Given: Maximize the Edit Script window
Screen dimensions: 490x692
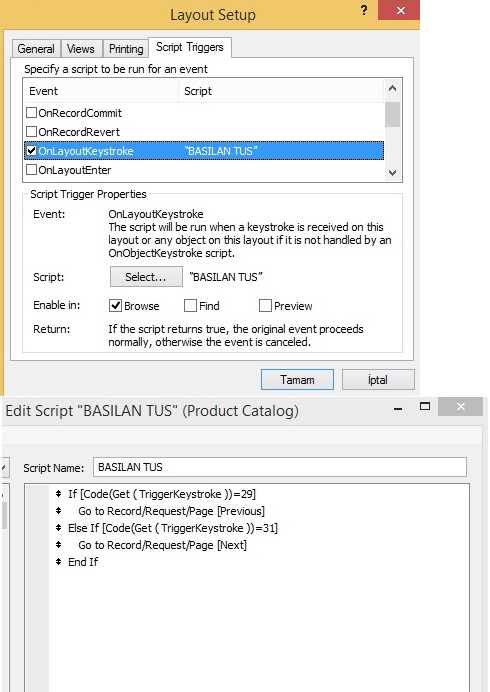Looking at the screenshot, I should tap(425, 406).
